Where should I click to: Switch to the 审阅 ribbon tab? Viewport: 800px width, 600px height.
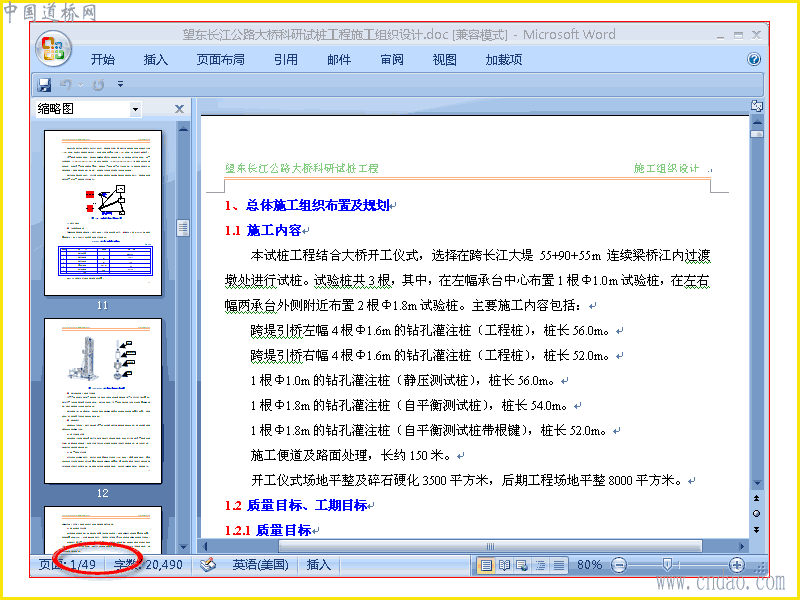pyautogui.click(x=391, y=60)
